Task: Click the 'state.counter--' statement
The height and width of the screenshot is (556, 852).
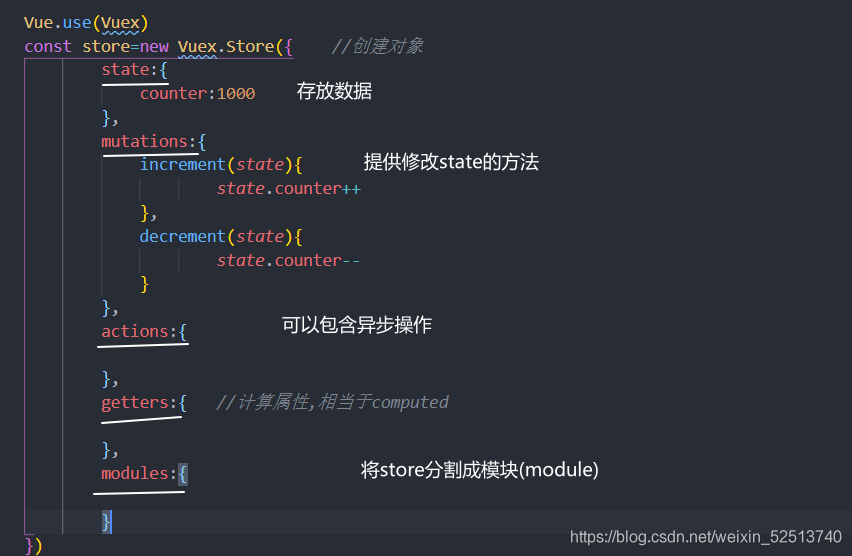Action: (288, 261)
